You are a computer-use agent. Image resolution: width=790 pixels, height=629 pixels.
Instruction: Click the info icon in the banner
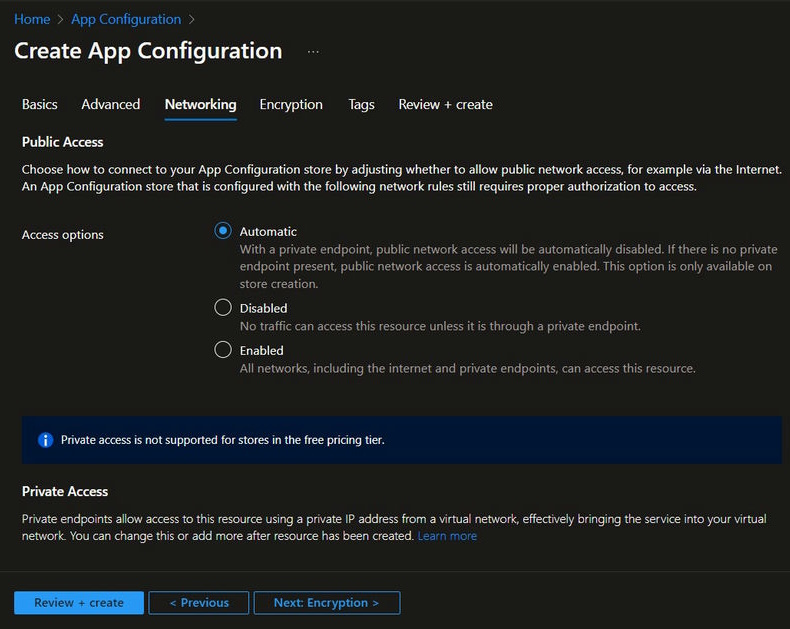click(45, 440)
